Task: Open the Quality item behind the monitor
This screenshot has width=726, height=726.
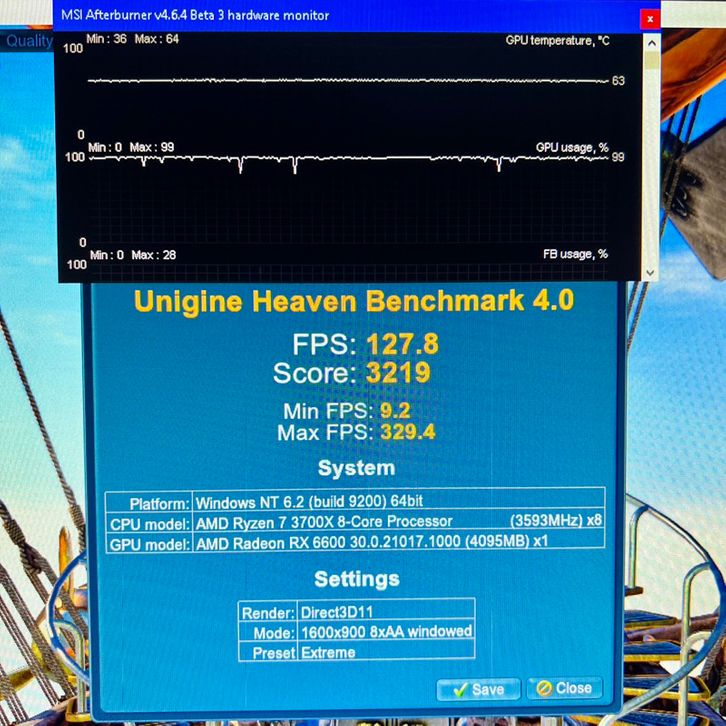Action: [x=28, y=41]
